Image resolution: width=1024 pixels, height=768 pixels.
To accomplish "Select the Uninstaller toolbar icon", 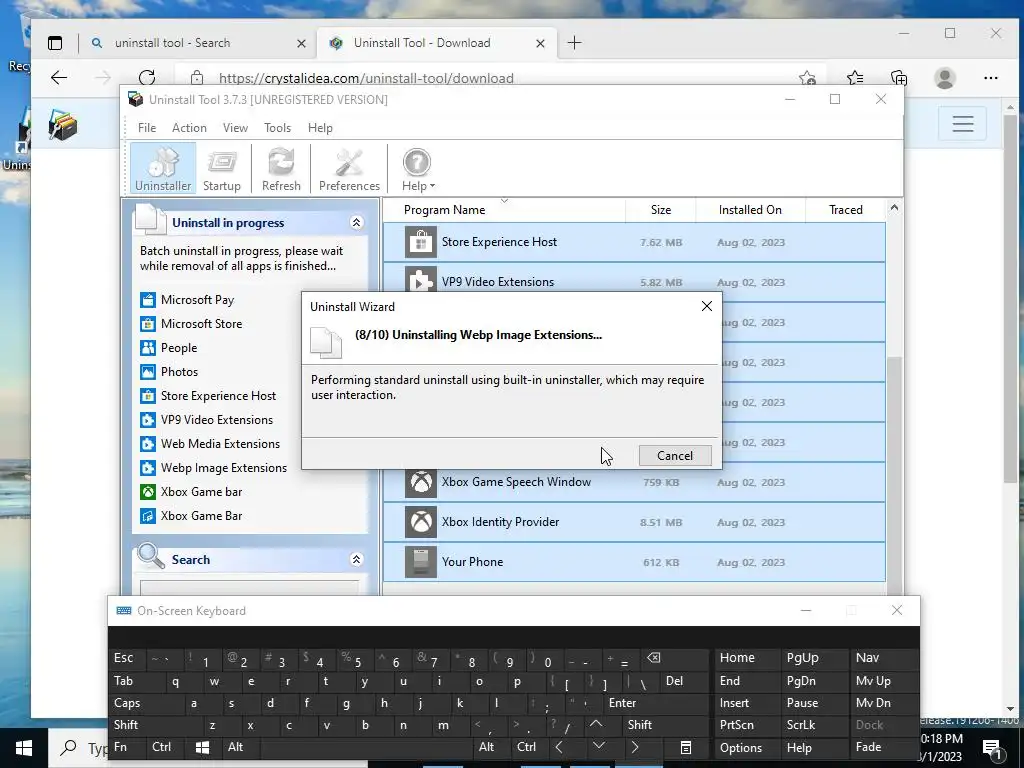I will coord(163,168).
